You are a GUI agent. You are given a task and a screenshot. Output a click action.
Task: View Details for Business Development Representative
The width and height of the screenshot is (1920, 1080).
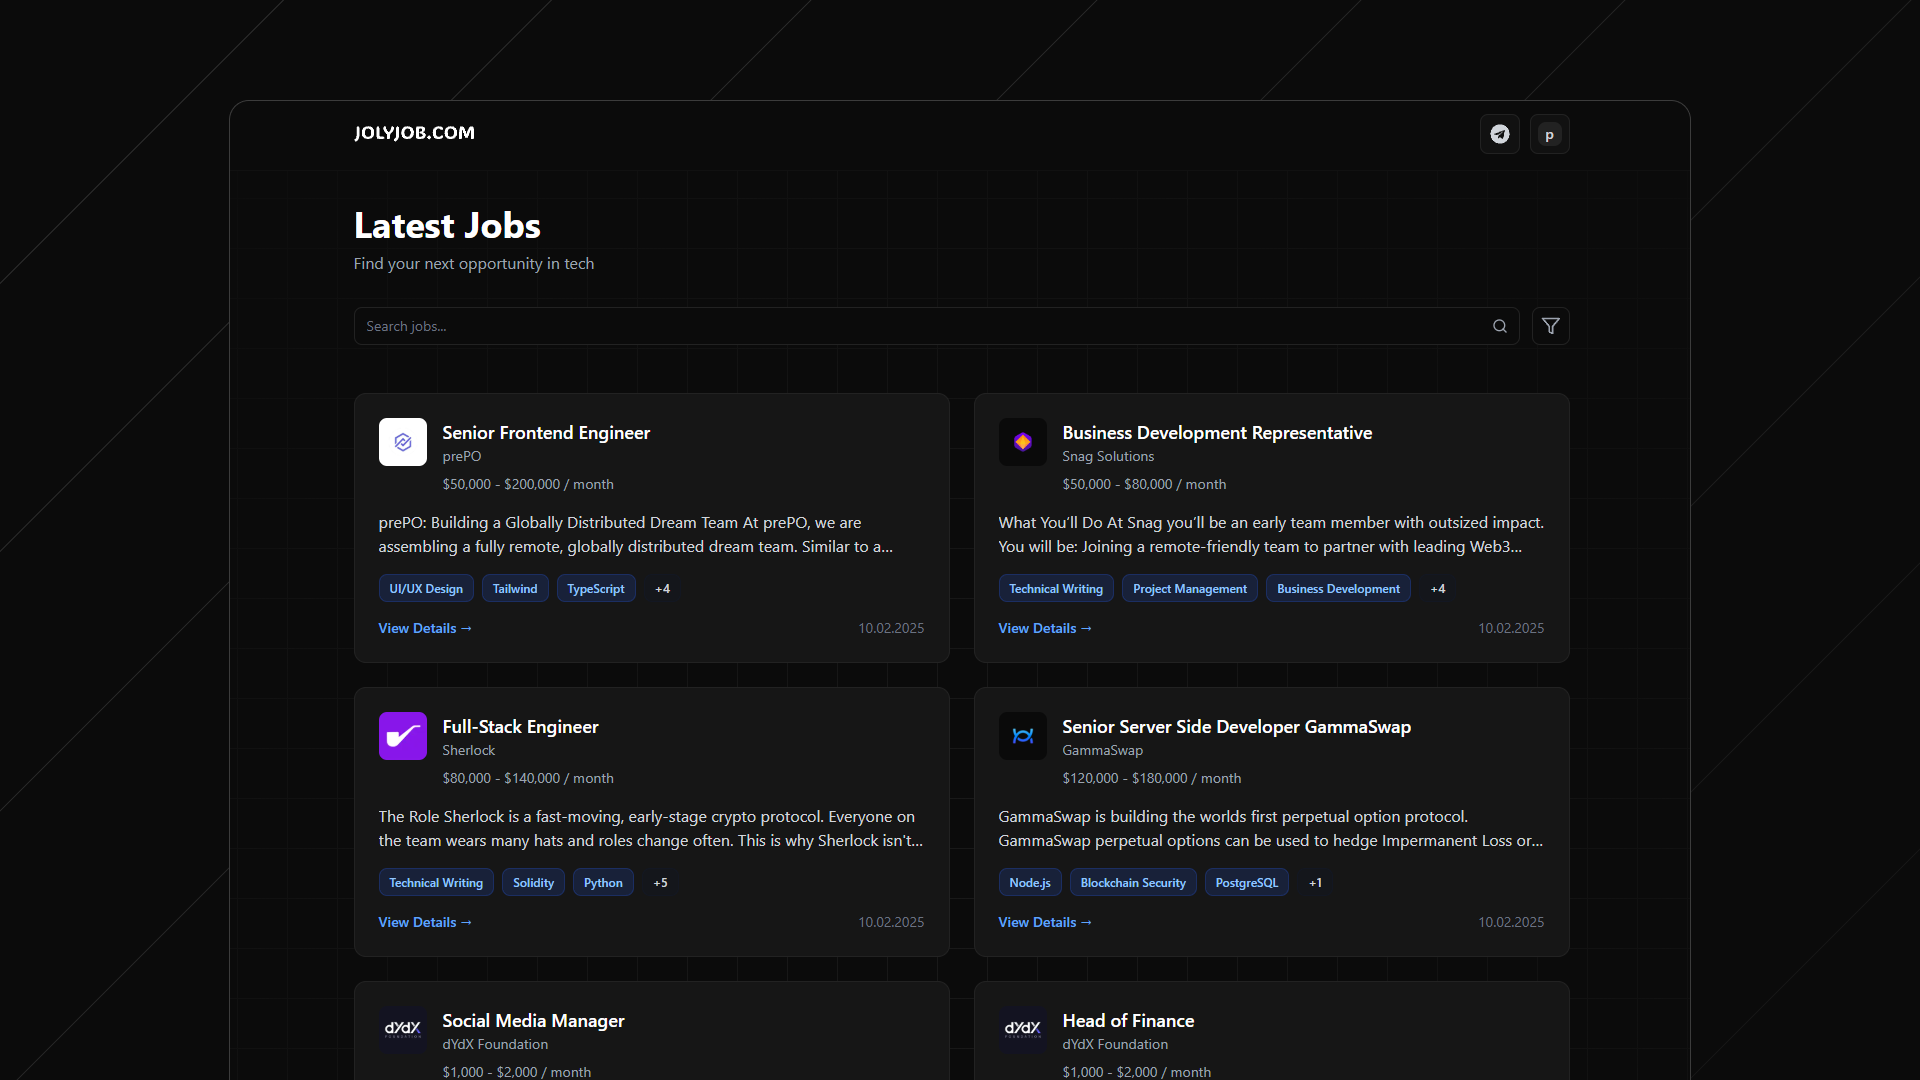tap(1045, 628)
